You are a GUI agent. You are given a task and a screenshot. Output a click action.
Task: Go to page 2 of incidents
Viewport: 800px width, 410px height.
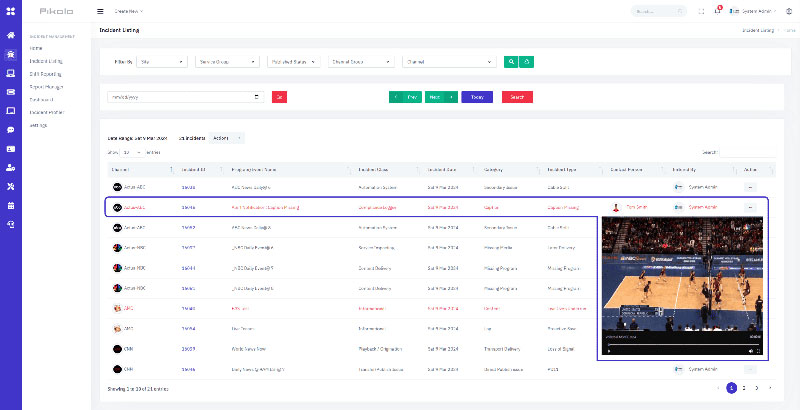(x=743, y=387)
